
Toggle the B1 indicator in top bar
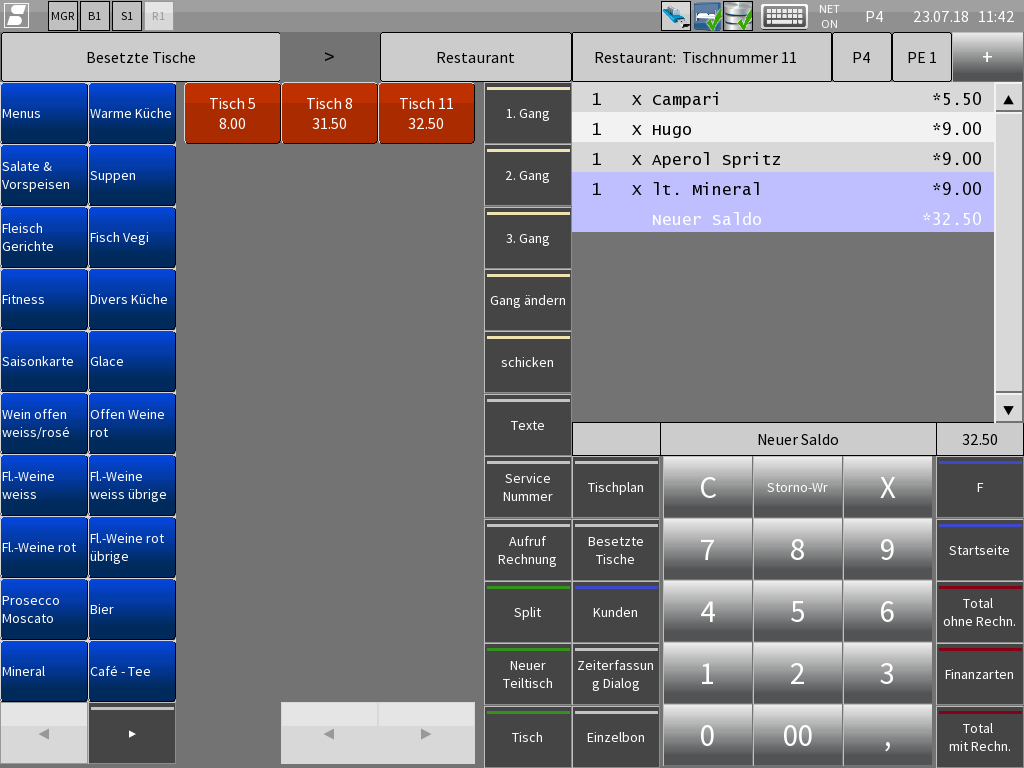[x=94, y=16]
